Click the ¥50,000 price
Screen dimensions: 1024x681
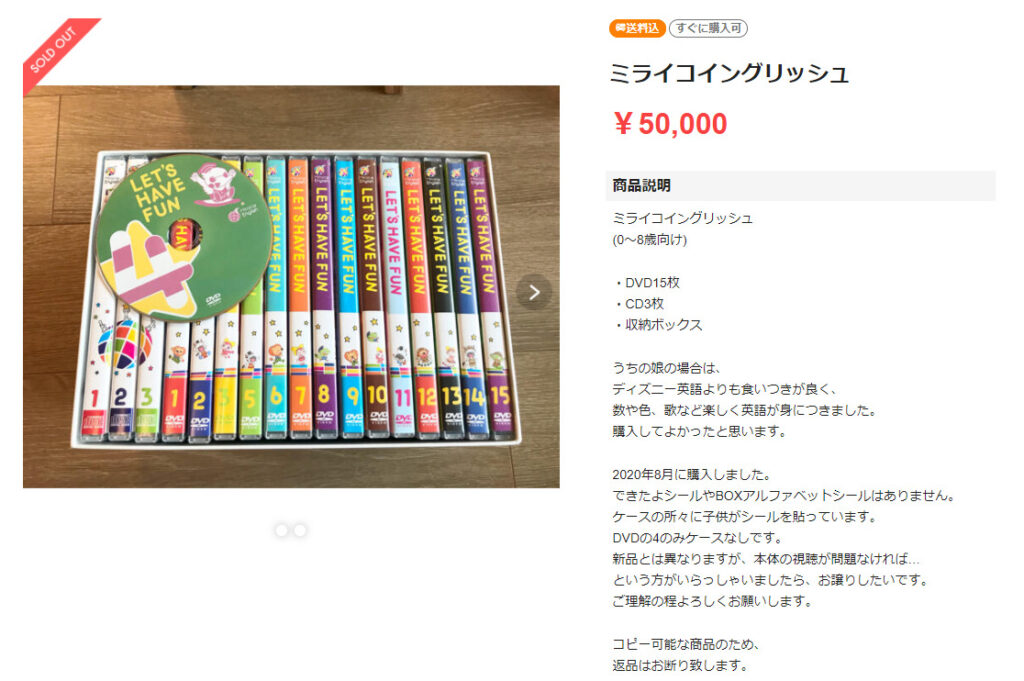click(670, 123)
